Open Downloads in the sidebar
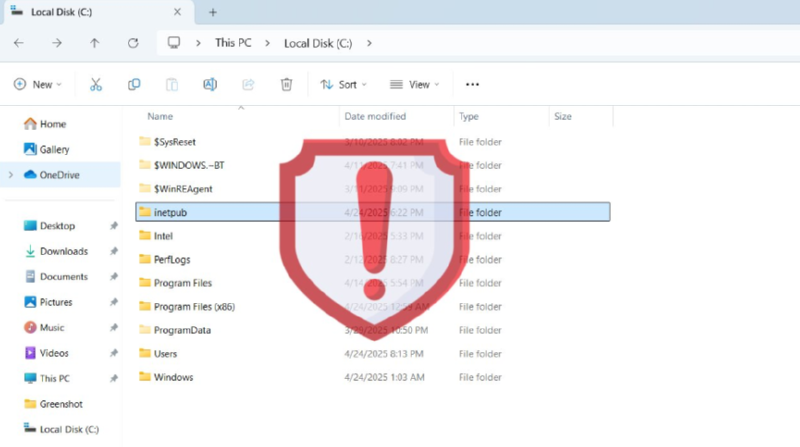This screenshot has height=447, width=800. 63,251
